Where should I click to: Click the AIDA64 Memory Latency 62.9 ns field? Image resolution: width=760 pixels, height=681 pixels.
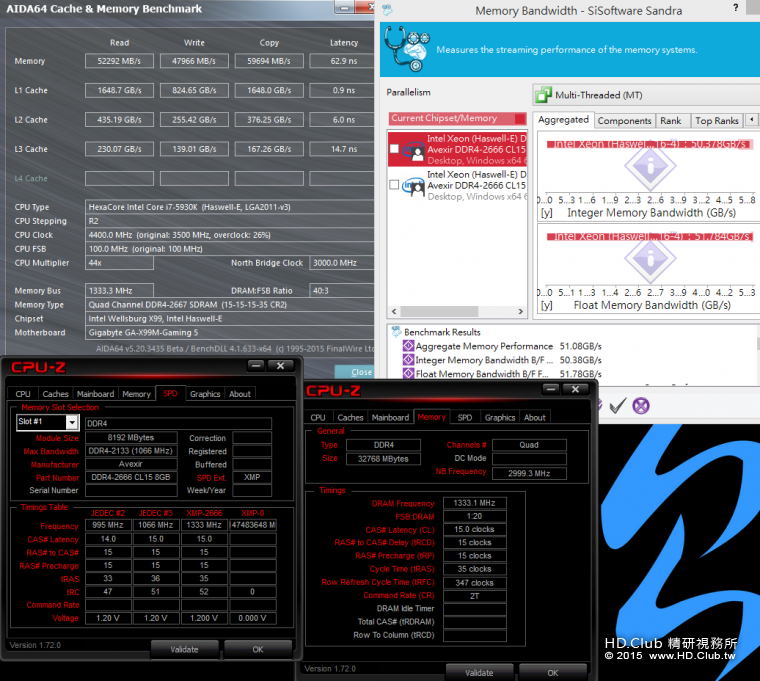(342, 61)
